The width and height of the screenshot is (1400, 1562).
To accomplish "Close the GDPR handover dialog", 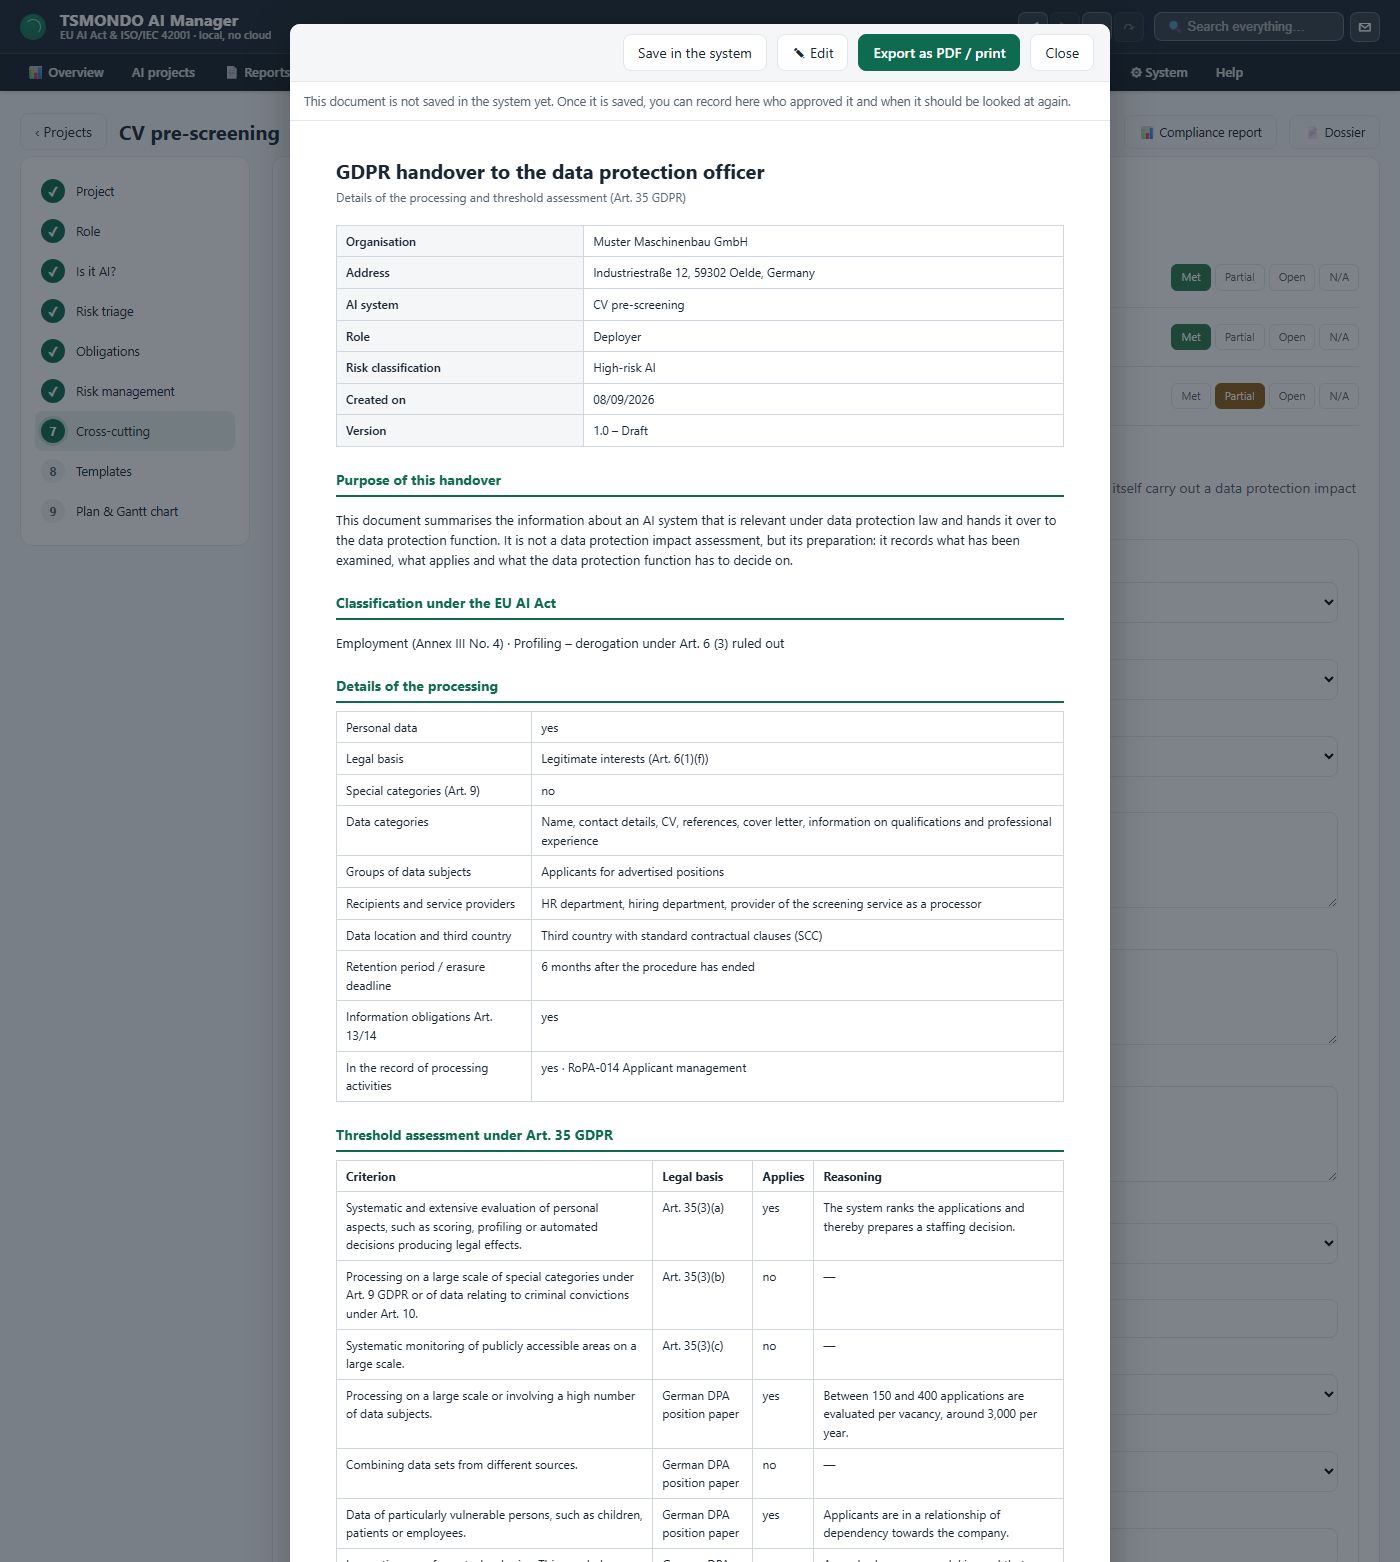I will click(1062, 53).
